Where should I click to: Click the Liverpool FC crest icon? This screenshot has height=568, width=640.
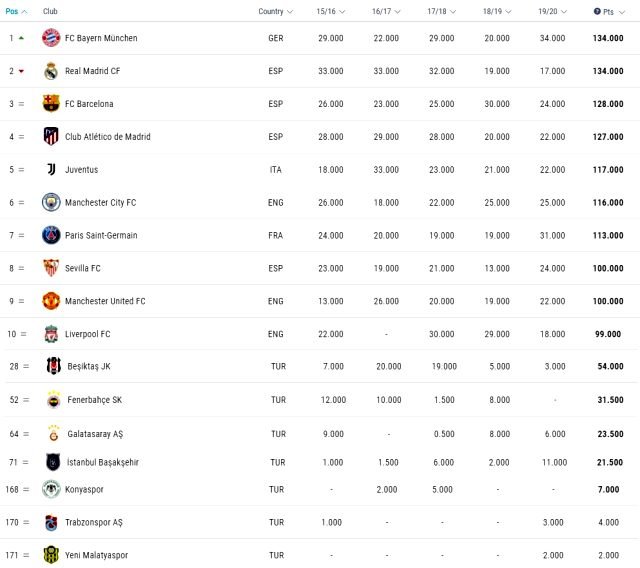tap(50, 334)
